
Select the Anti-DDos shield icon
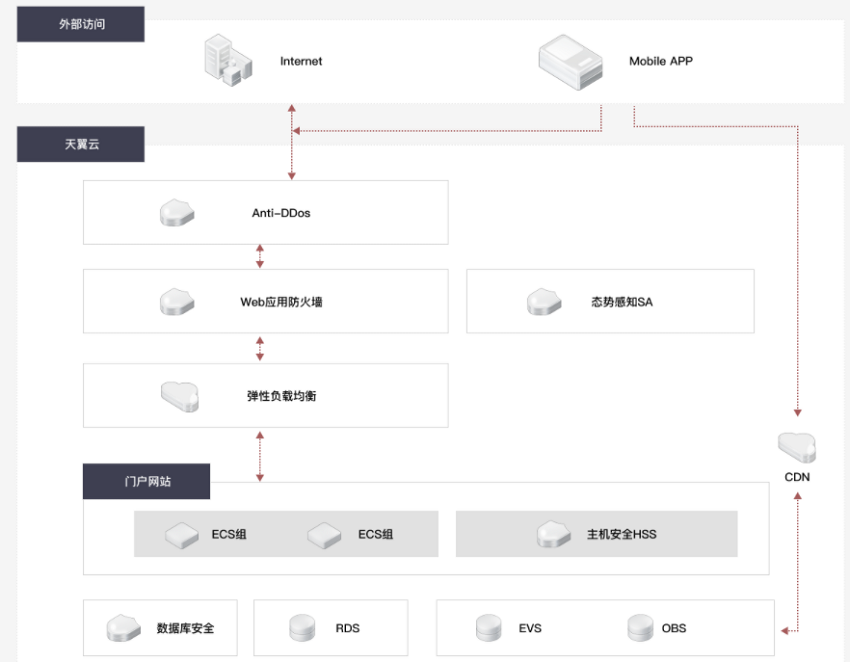pos(177,213)
